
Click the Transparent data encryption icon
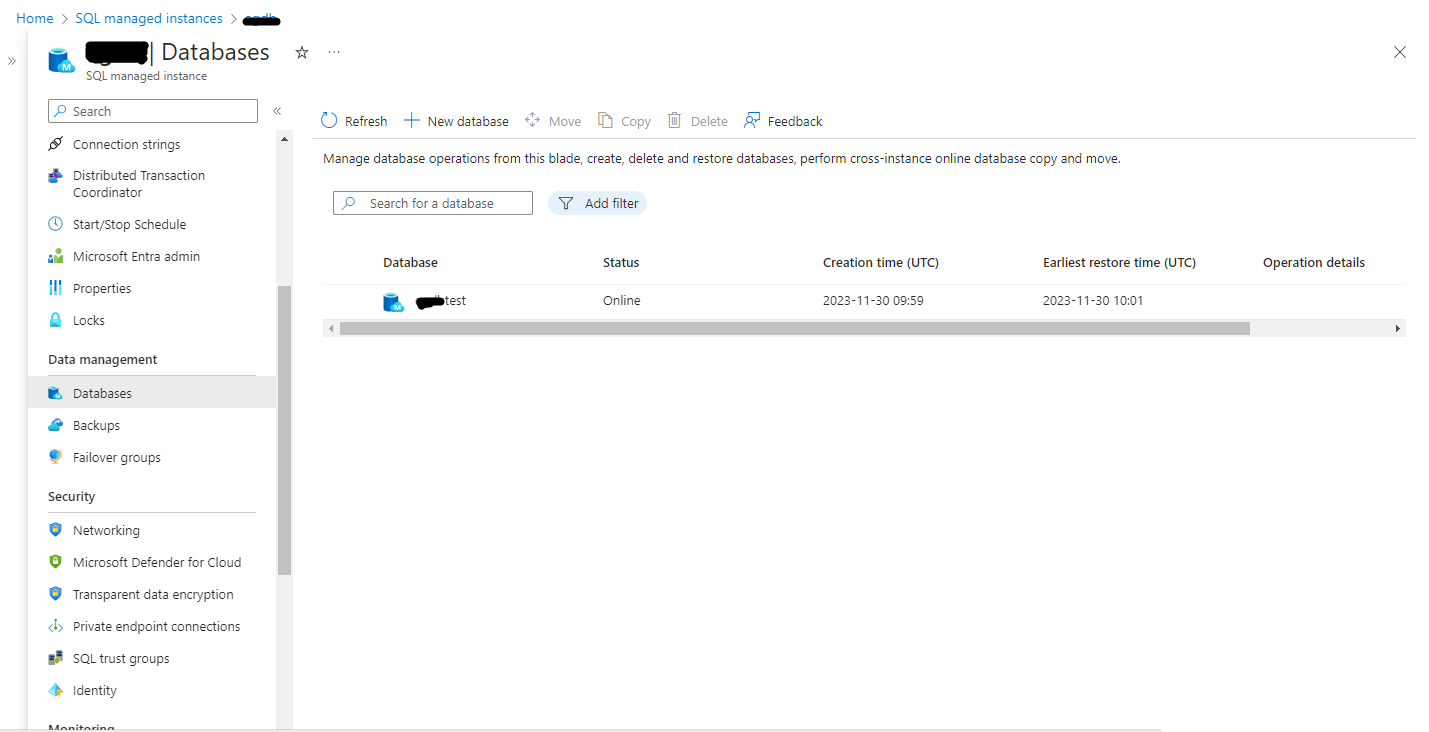(56, 594)
